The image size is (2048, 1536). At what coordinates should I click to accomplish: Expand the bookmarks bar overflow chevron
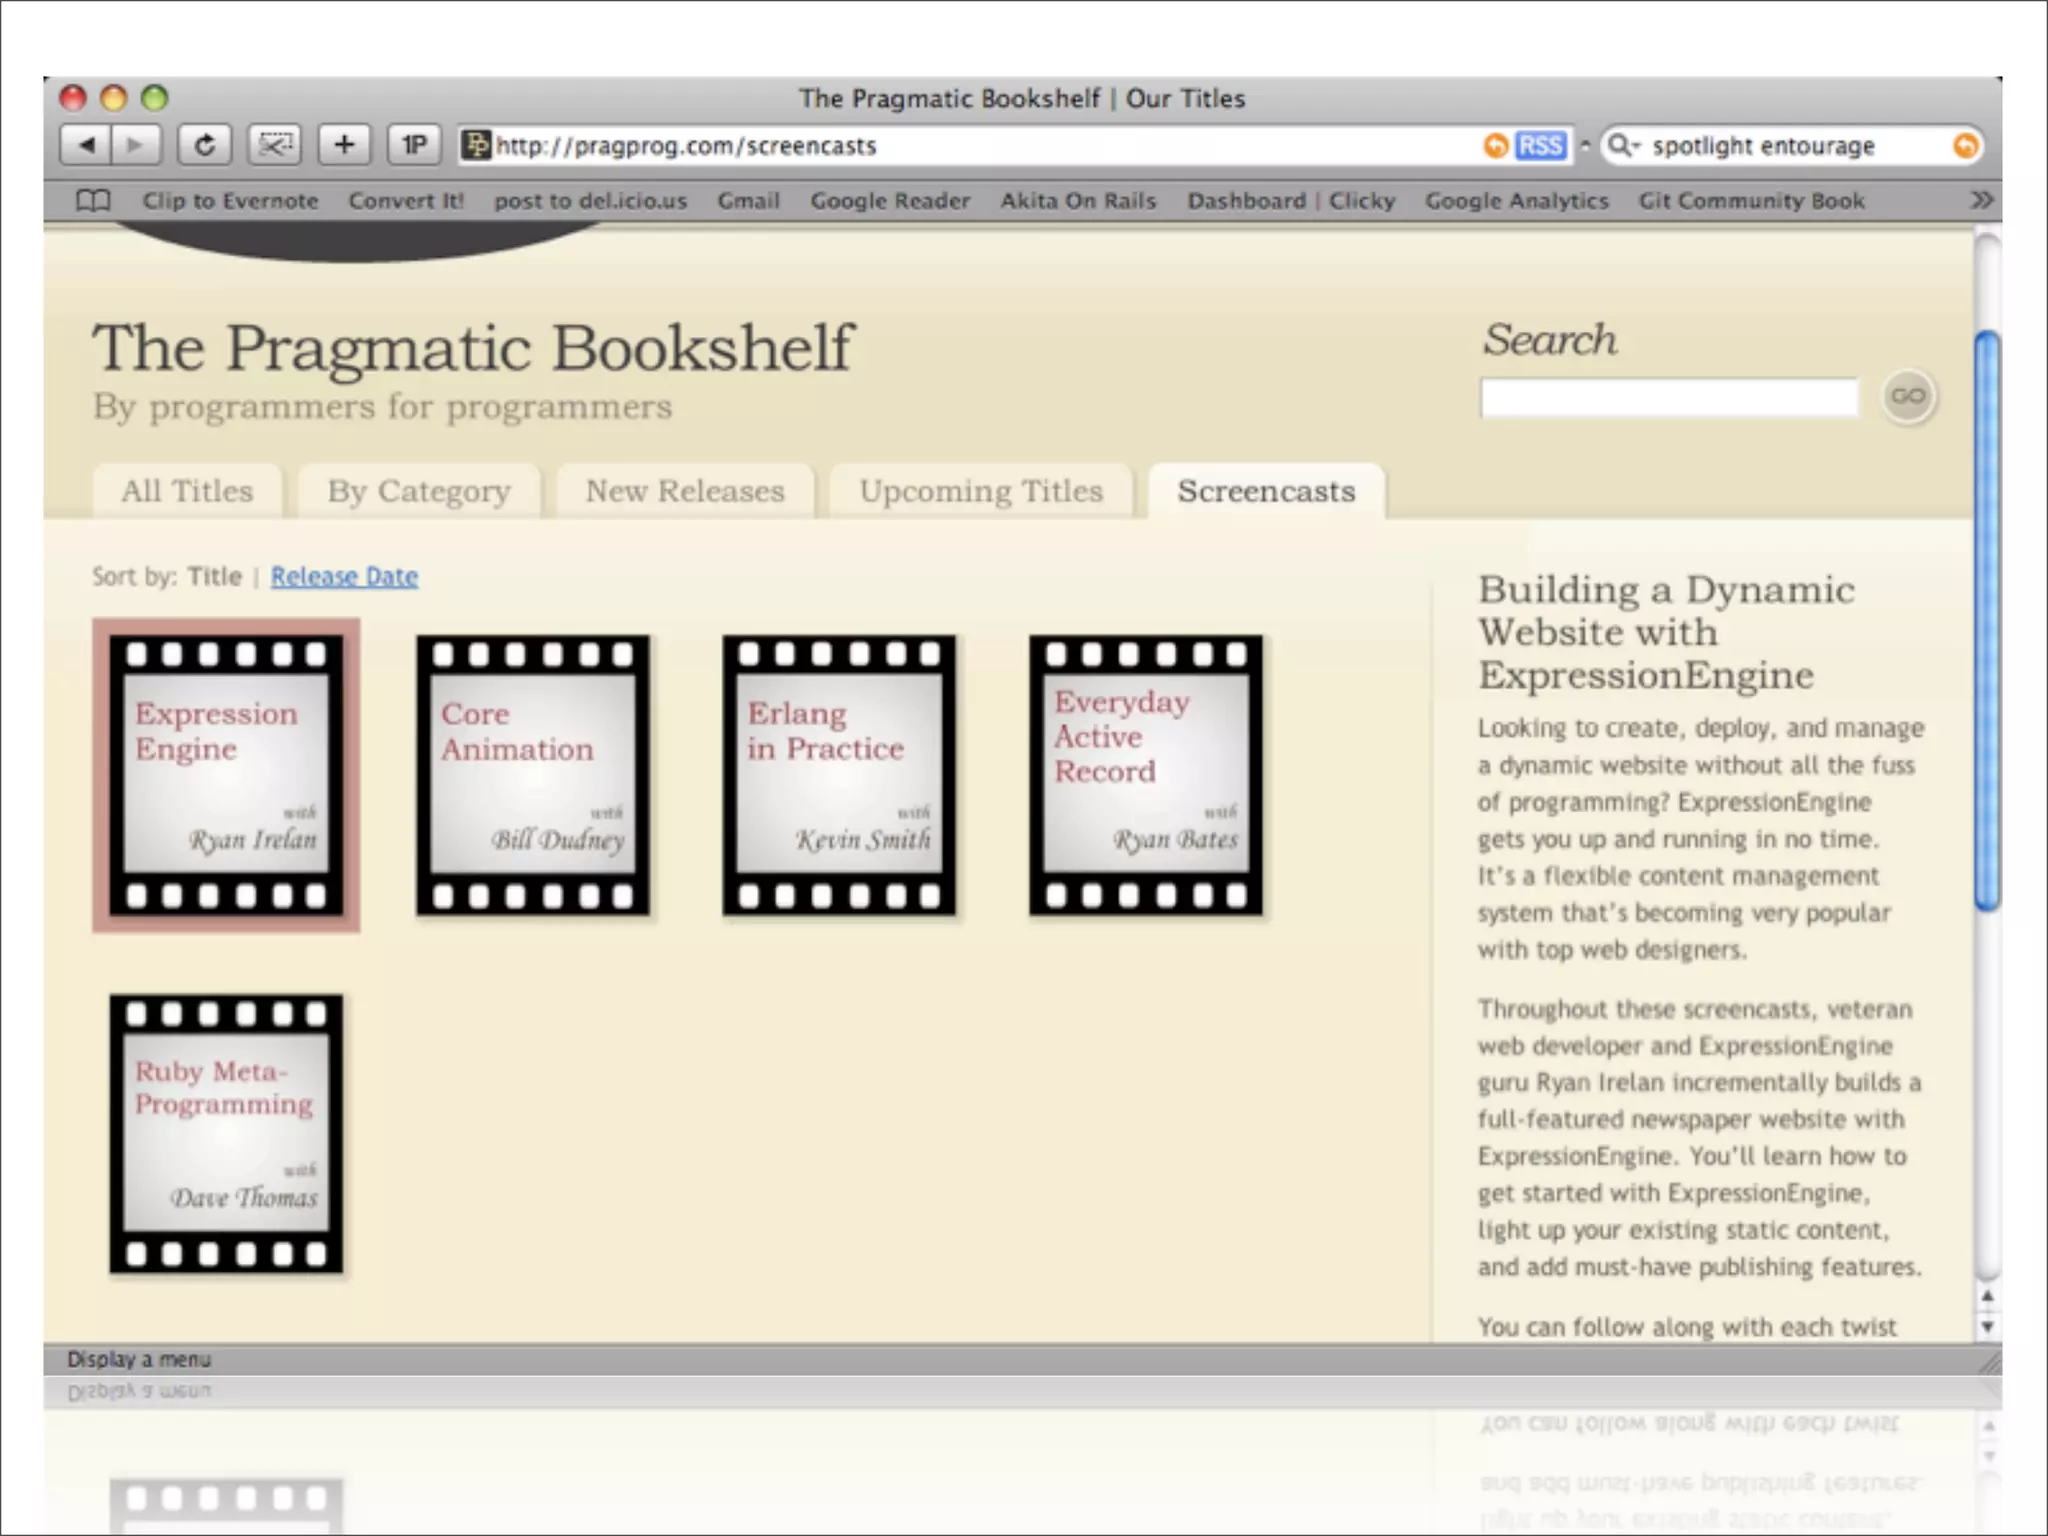tap(1981, 200)
